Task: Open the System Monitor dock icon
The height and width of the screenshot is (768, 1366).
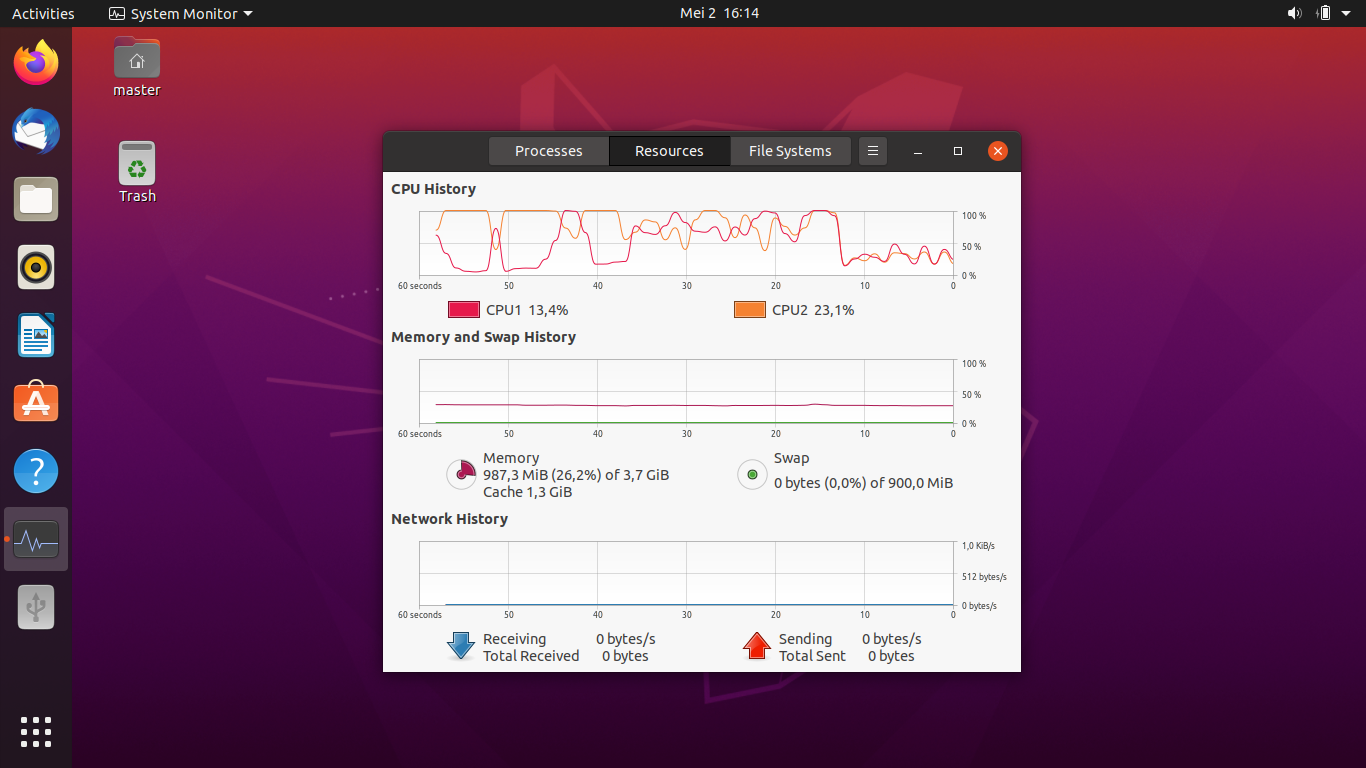Action: [35, 539]
